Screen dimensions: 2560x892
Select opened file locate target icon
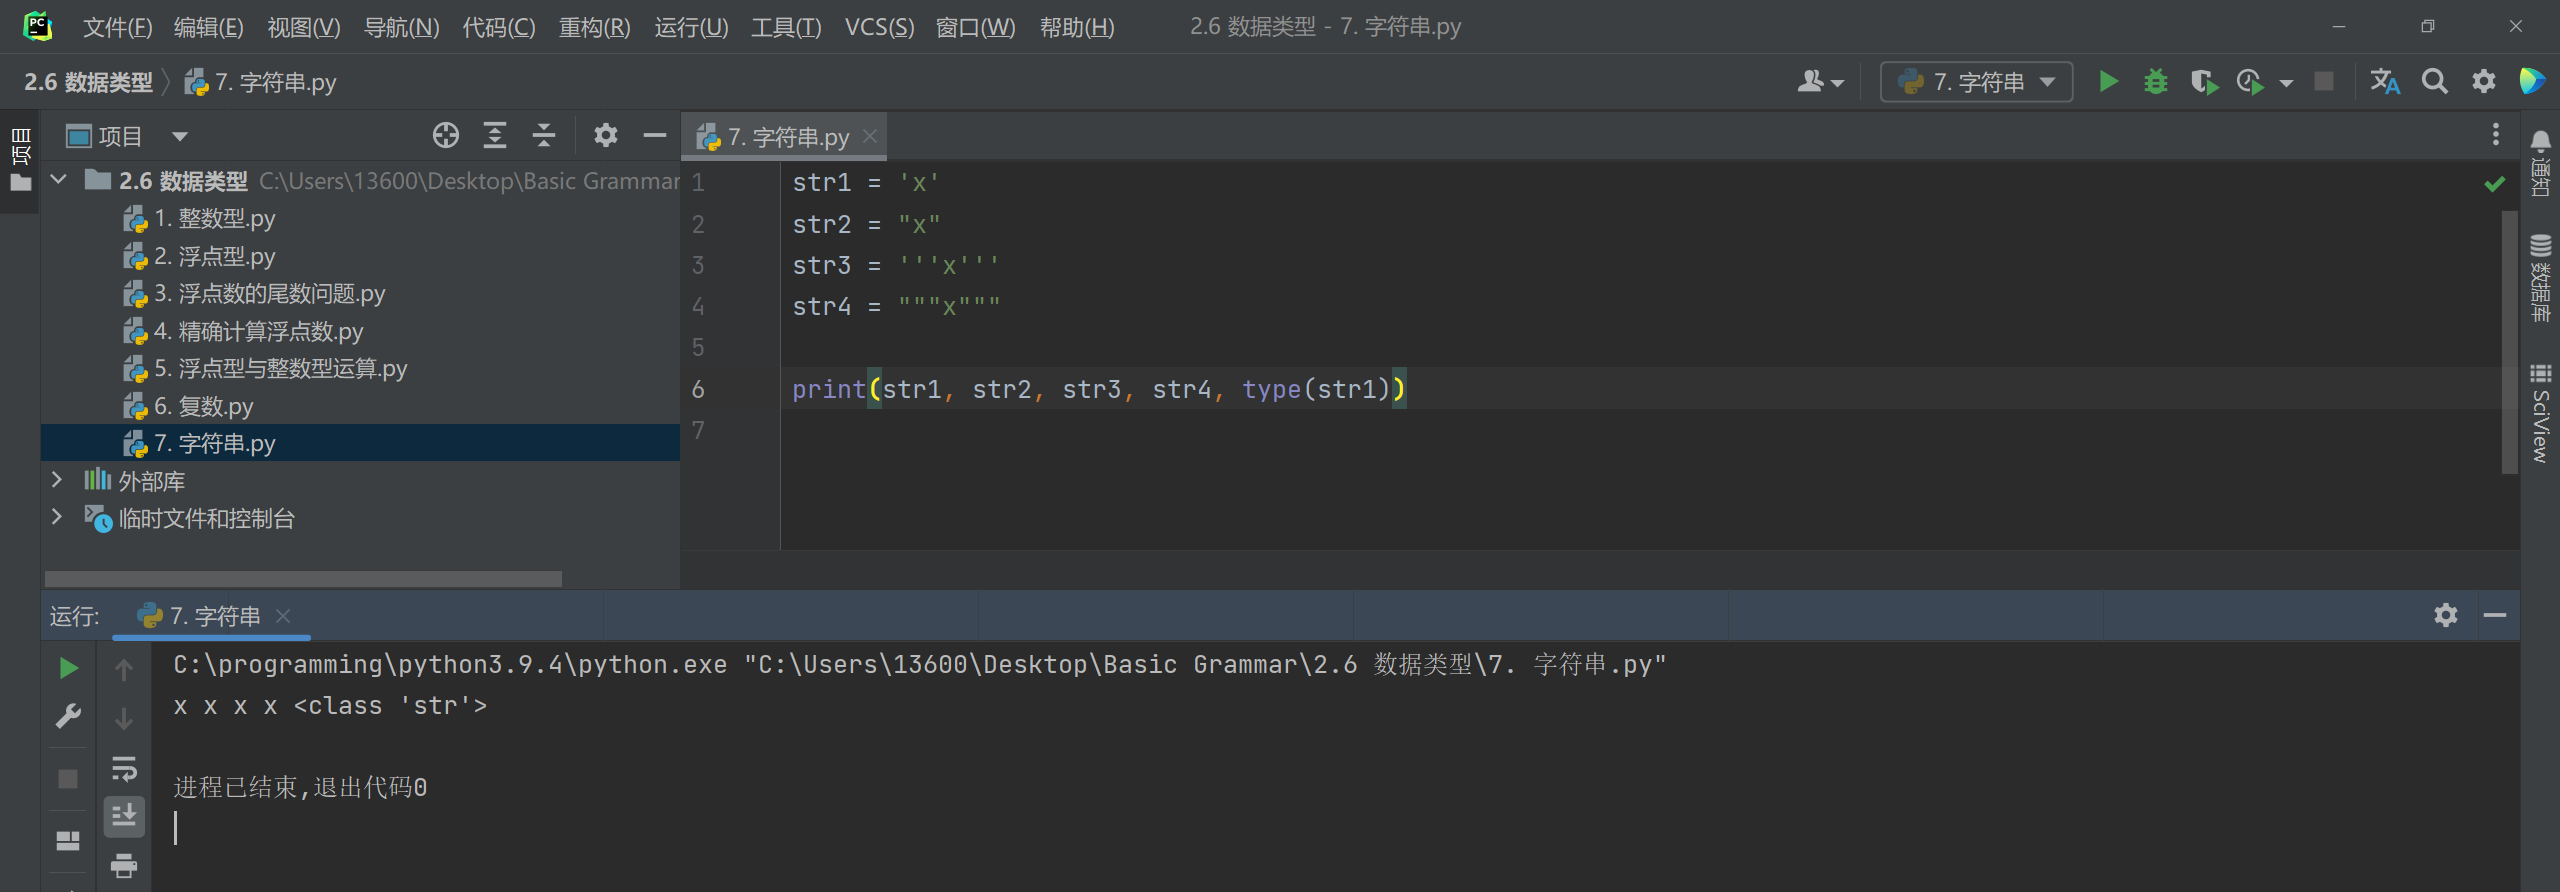click(446, 135)
